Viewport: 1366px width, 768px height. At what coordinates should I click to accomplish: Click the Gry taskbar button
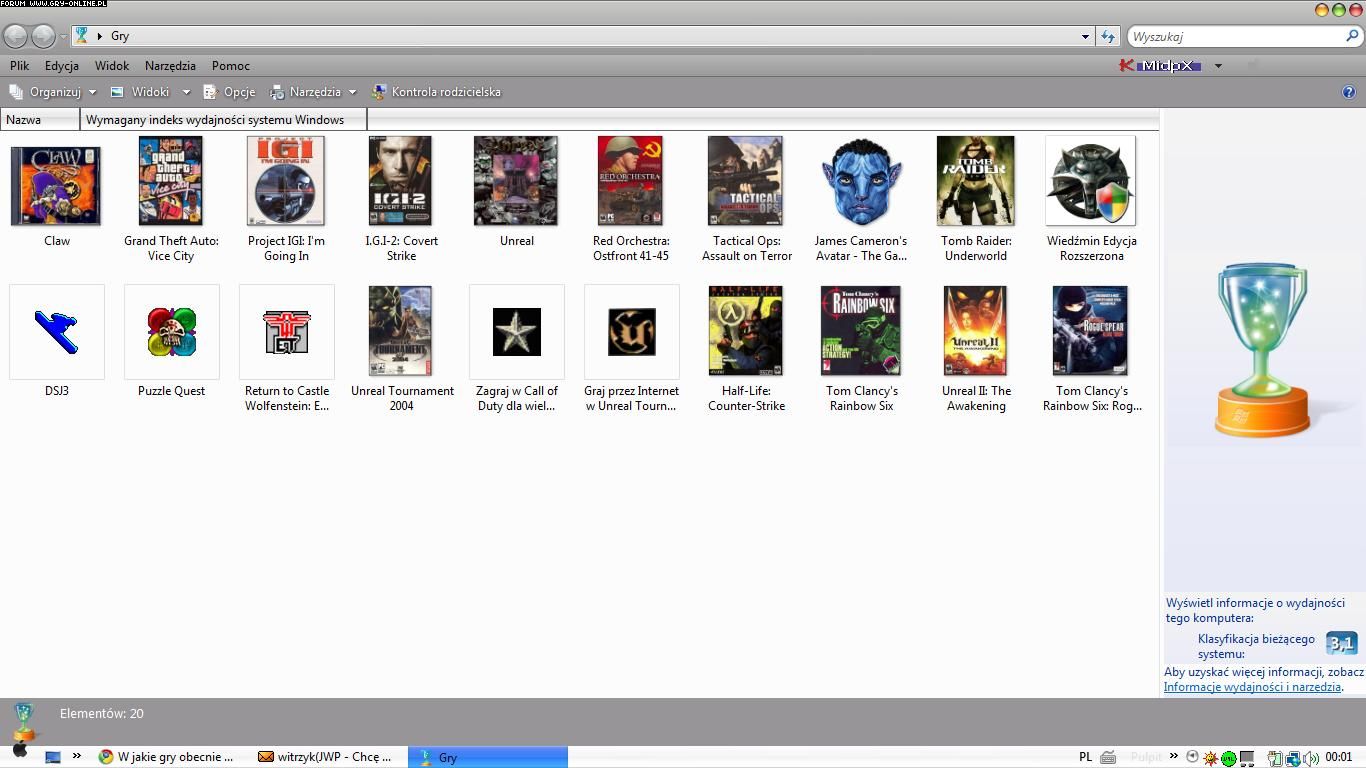(487, 757)
